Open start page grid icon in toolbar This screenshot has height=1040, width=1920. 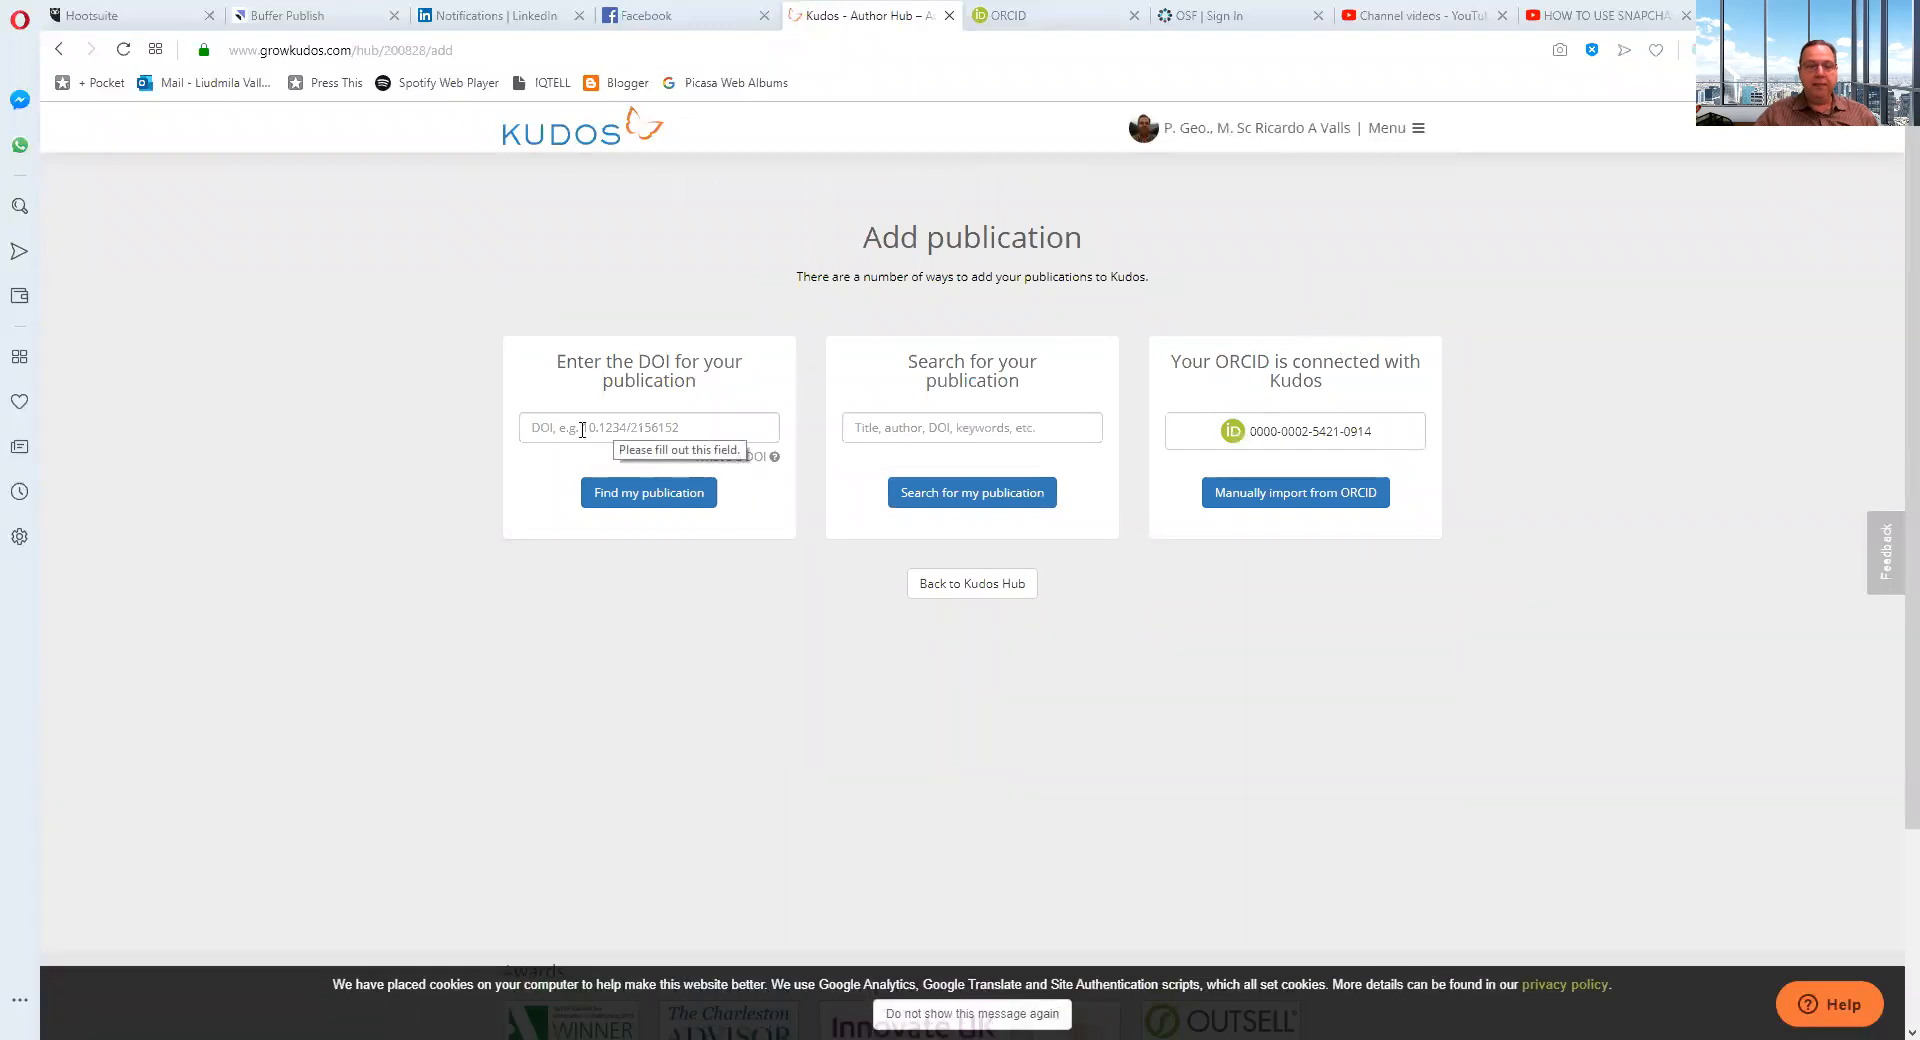click(155, 49)
